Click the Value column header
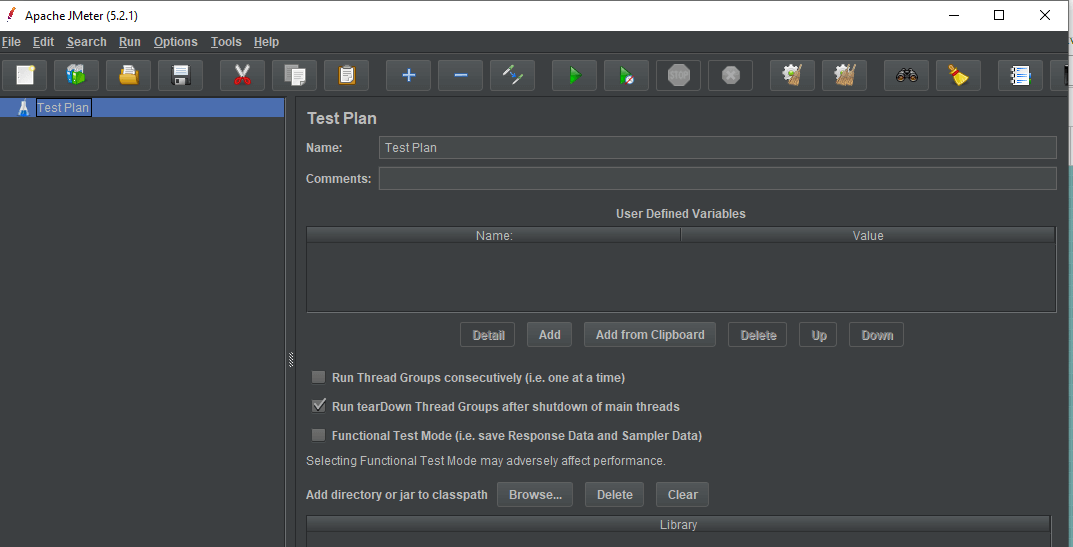Screen dimensions: 1073x547 click(x=868, y=236)
